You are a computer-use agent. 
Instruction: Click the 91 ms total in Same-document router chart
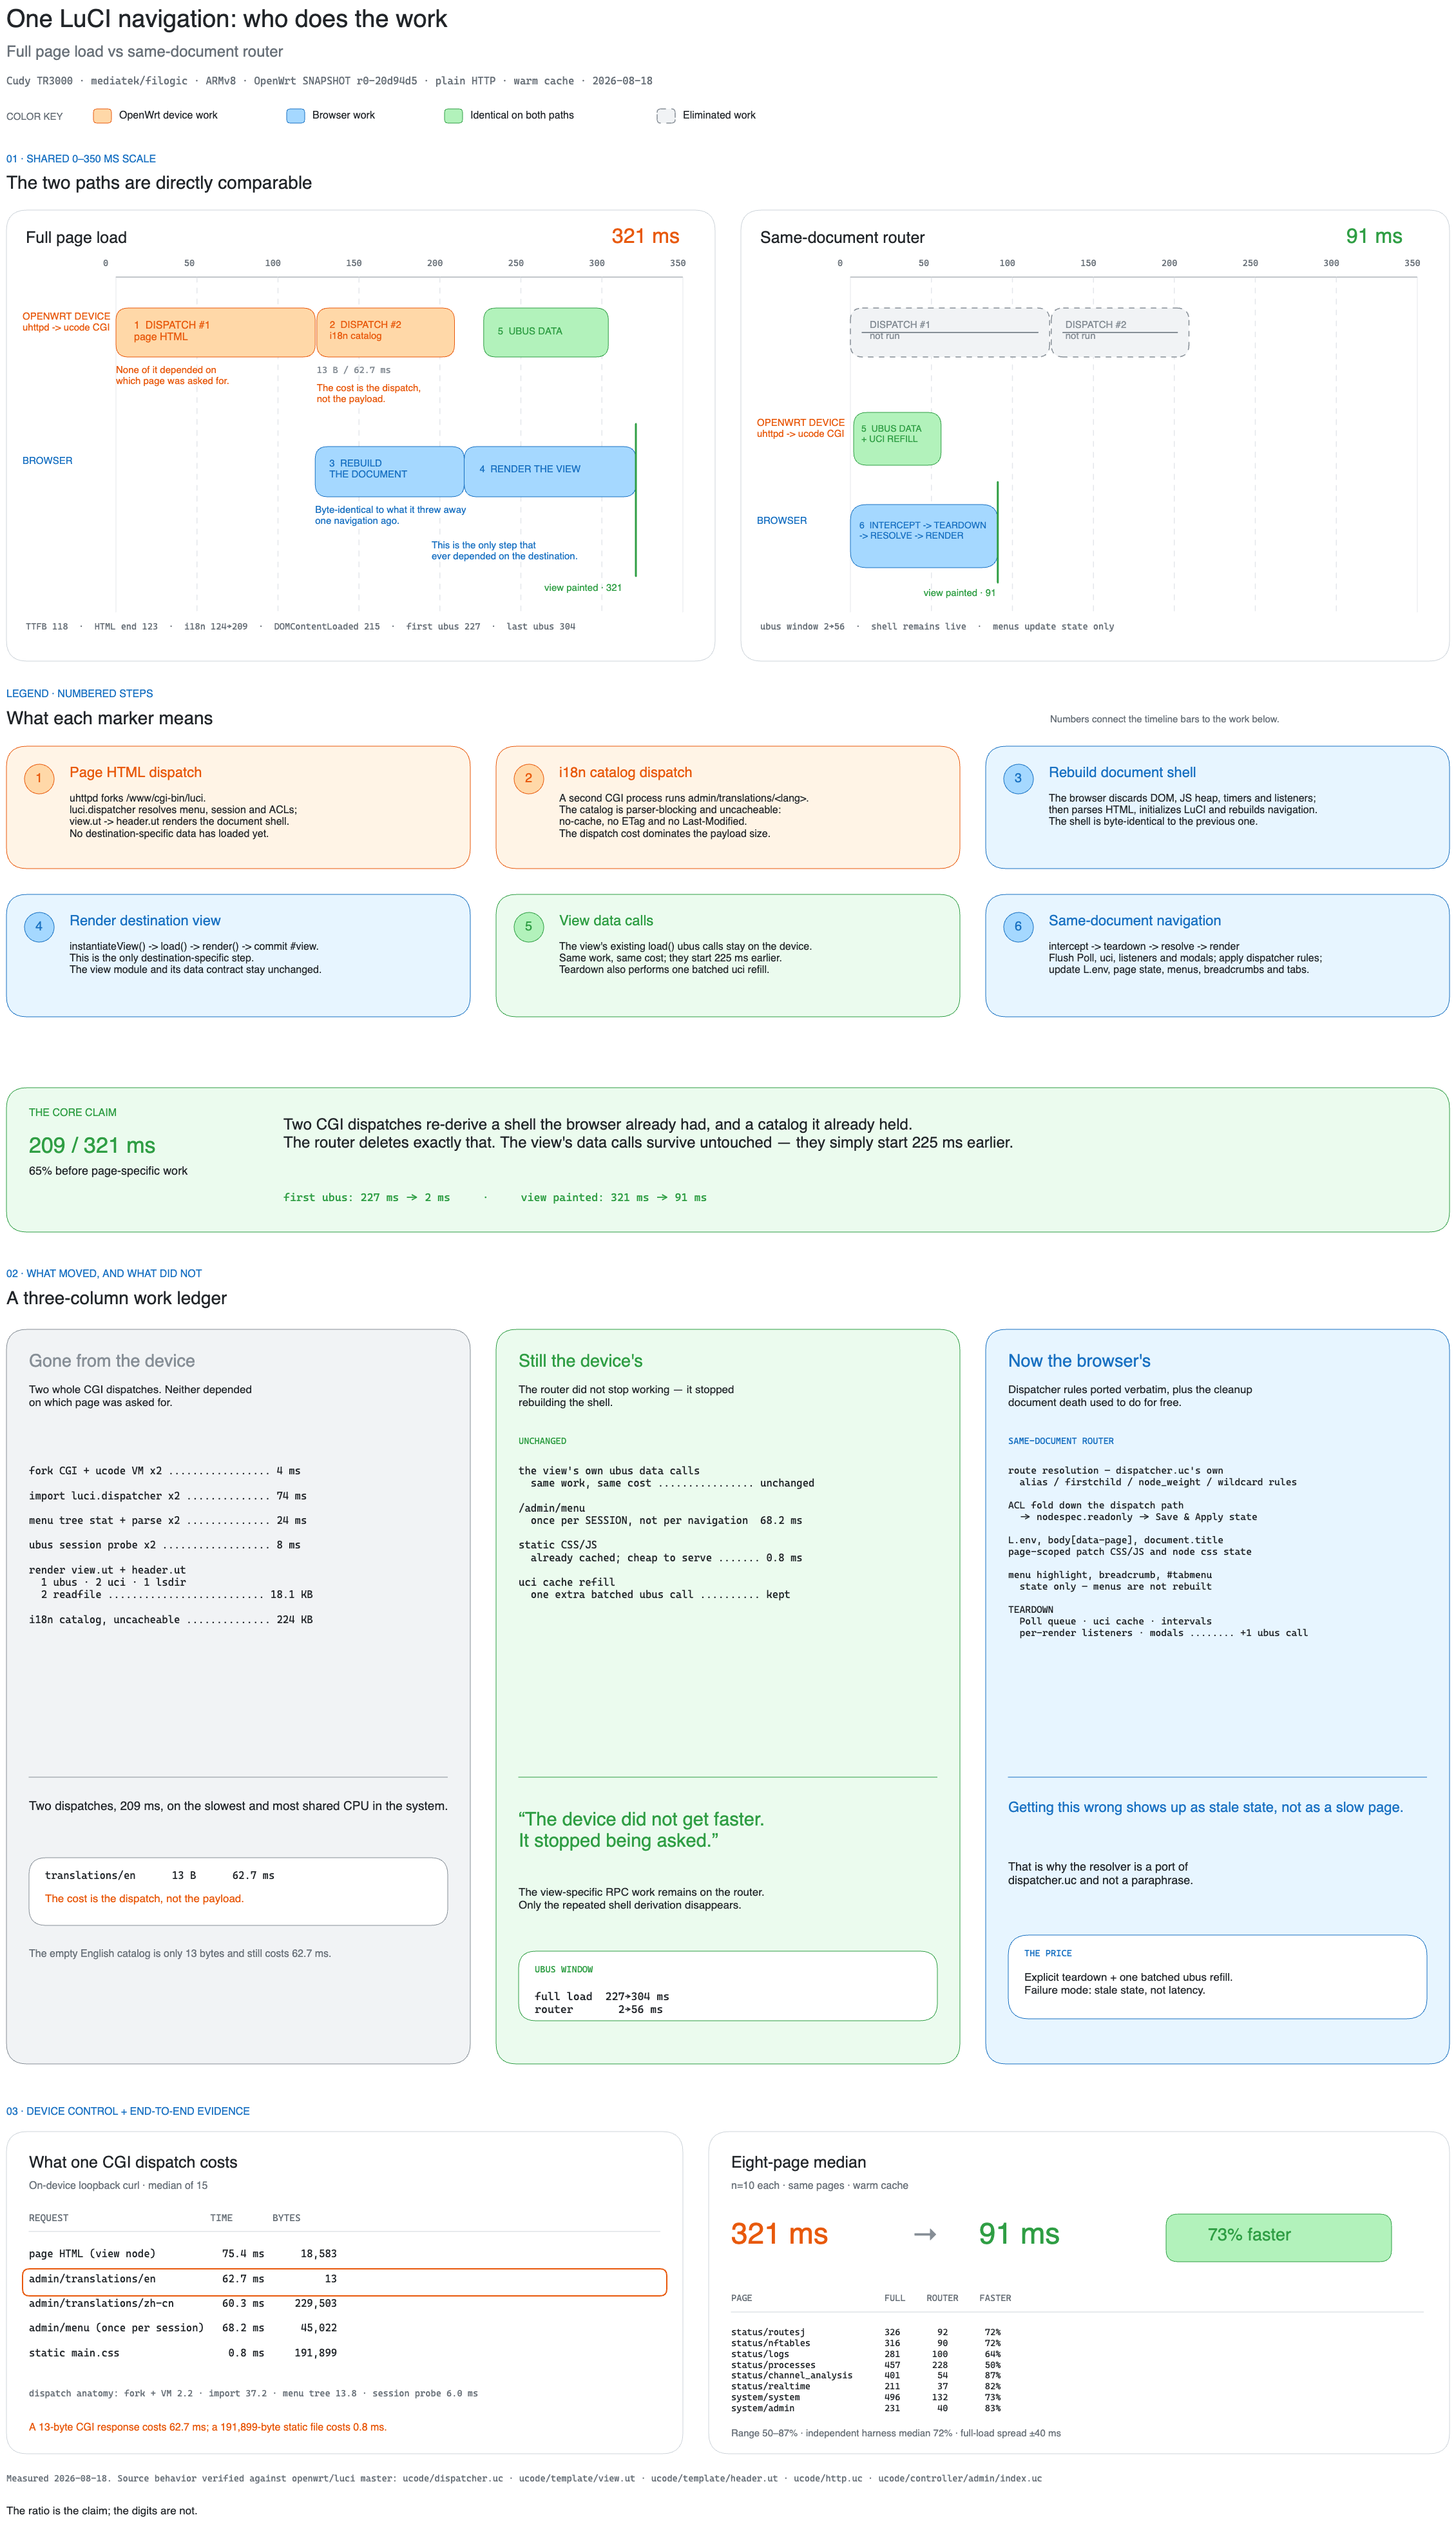pos(1374,236)
